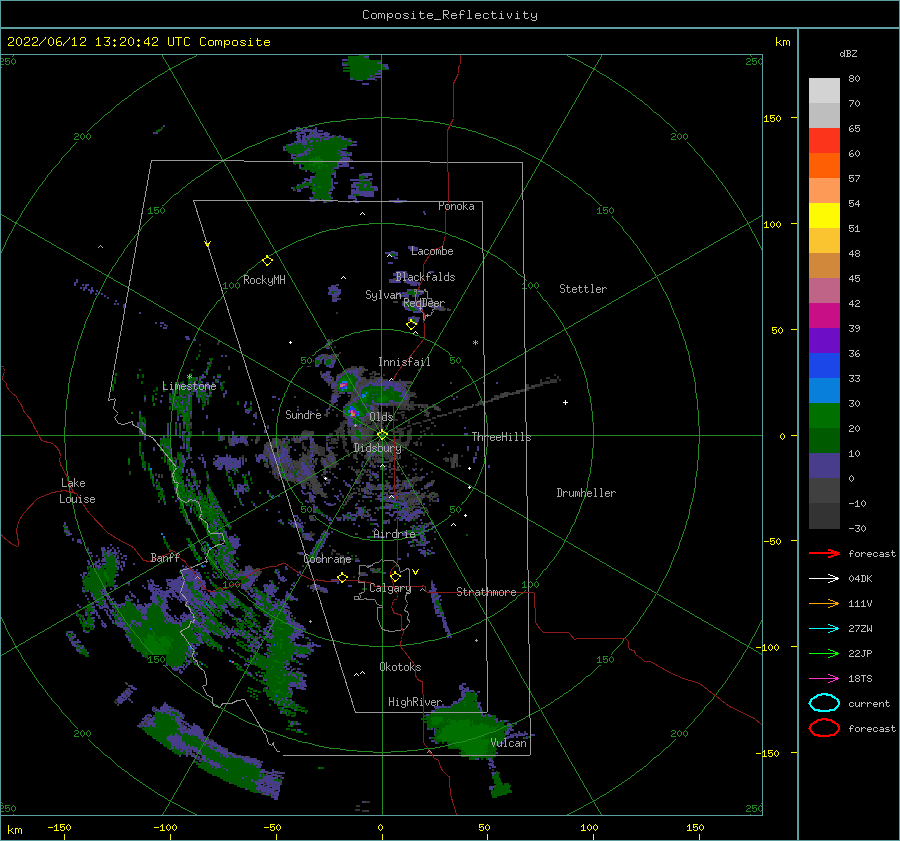900x841 pixels.
Task: Click the 'ThreeHills' label
Action: pos(502,437)
